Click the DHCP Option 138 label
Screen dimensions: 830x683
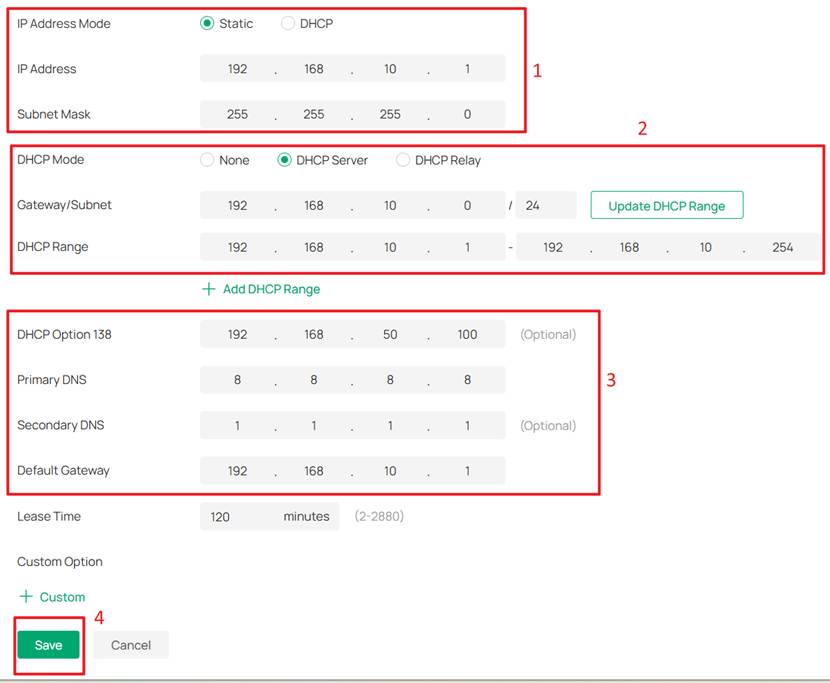click(x=64, y=335)
